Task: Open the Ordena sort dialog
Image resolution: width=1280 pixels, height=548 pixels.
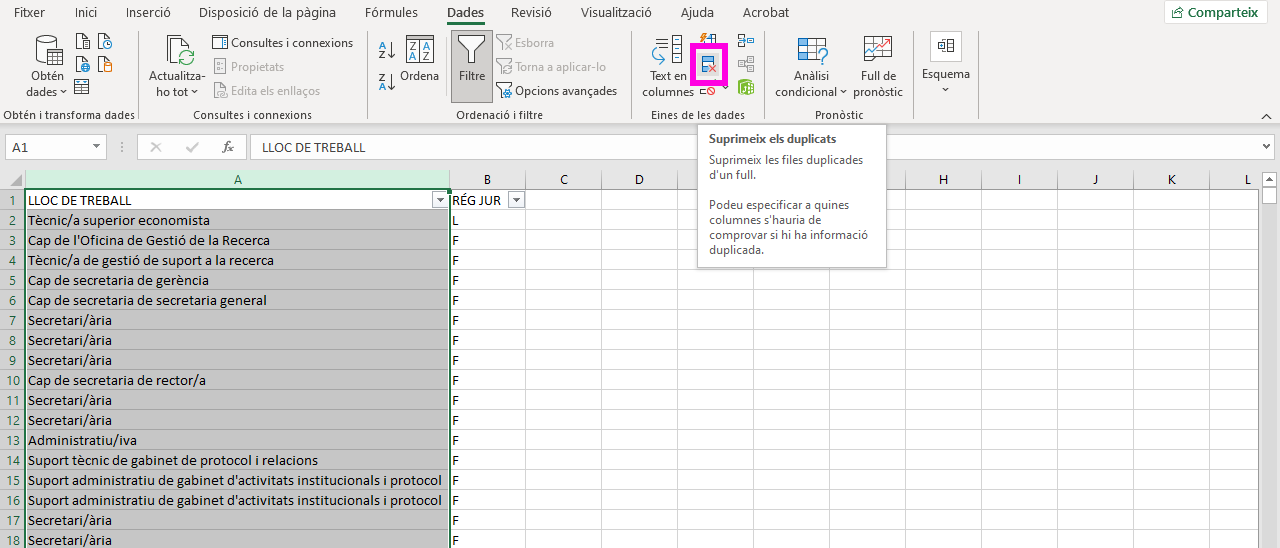Action: 419,62
